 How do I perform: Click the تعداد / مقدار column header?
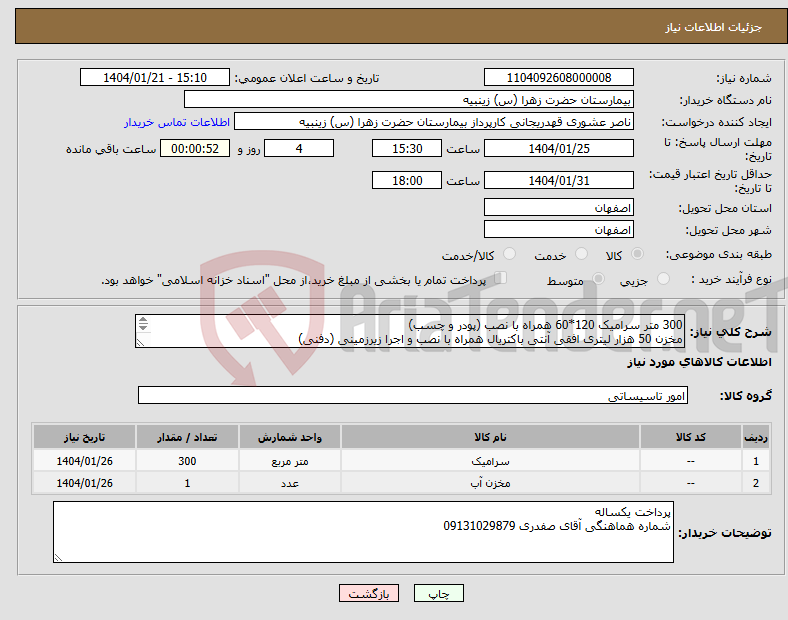(x=187, y=437)
